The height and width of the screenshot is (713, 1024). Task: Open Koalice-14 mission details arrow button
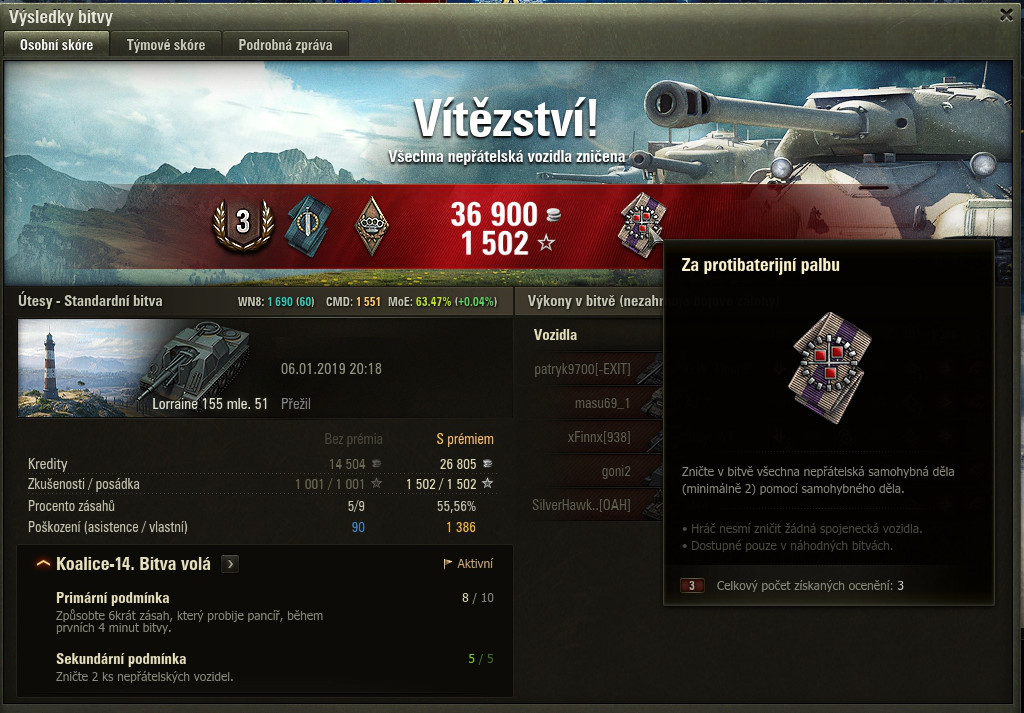pos(230,563)
